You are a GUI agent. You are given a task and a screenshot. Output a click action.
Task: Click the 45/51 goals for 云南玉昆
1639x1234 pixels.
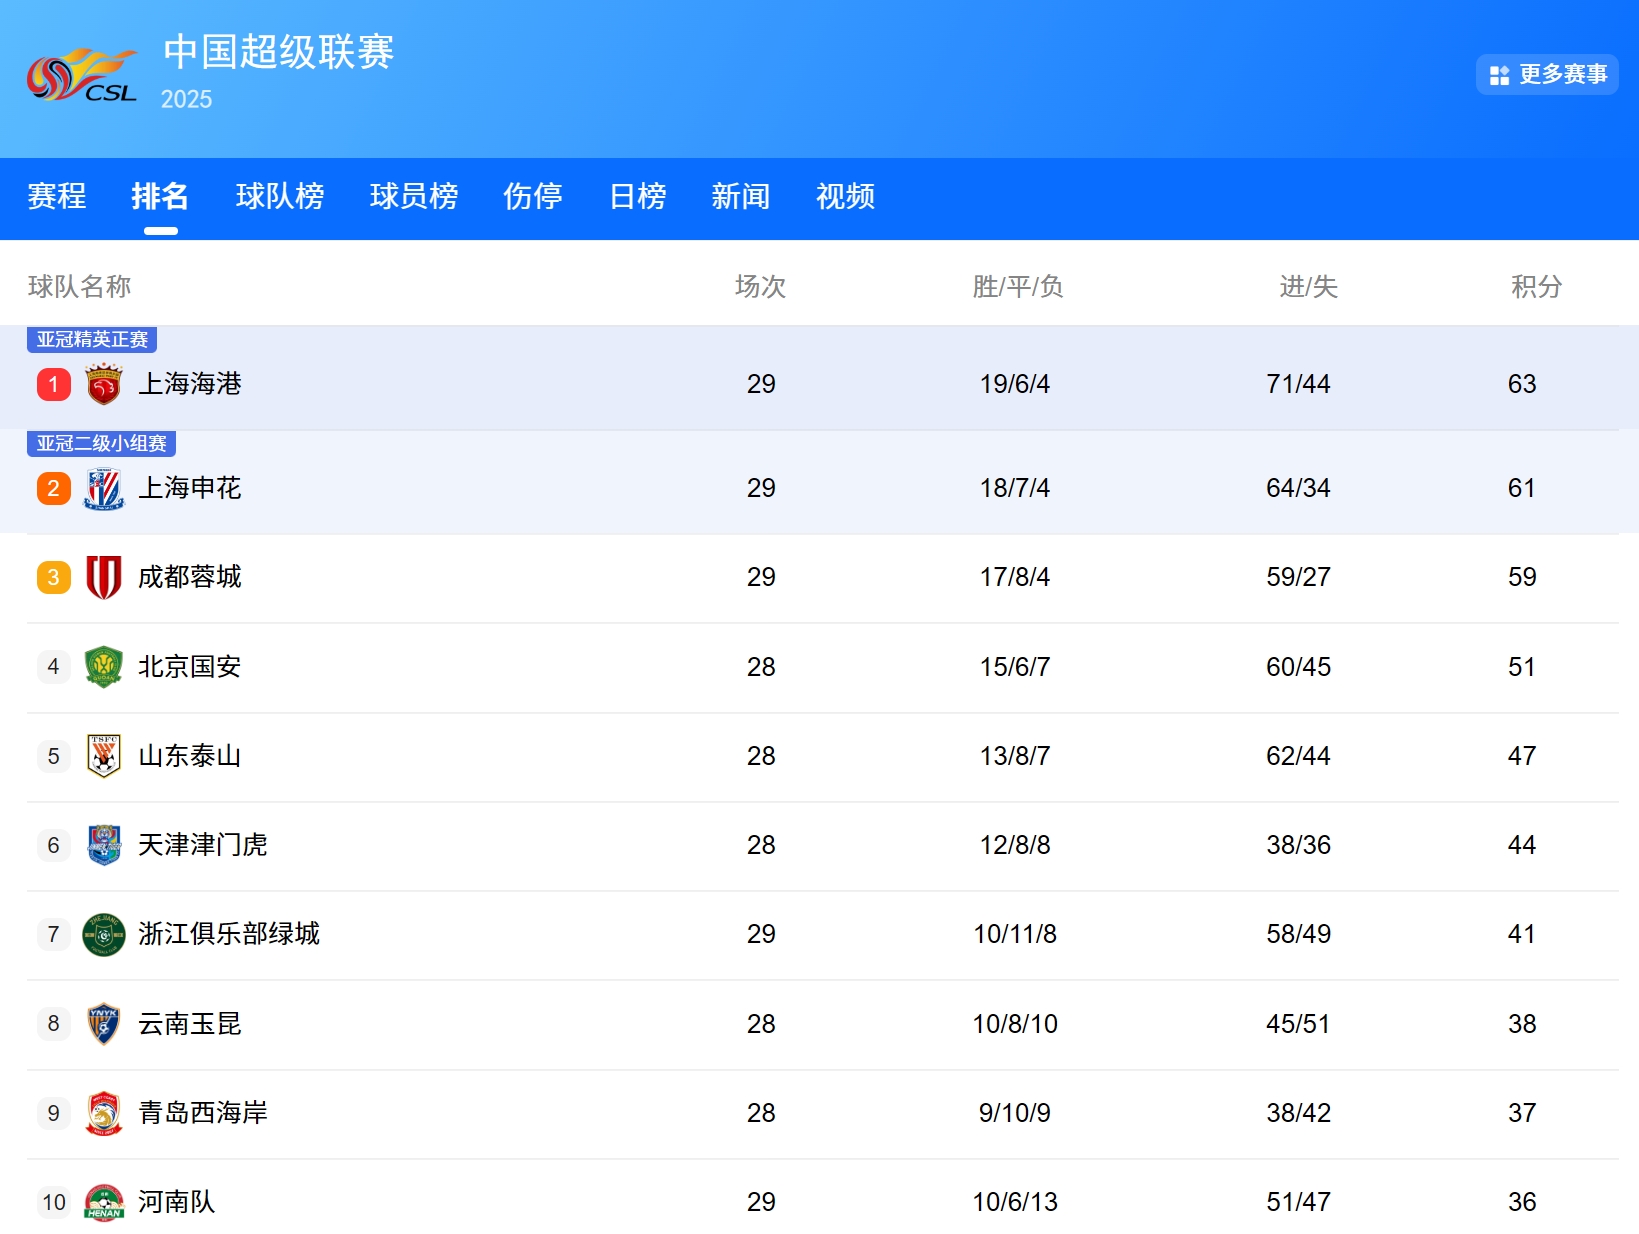1299,1024
